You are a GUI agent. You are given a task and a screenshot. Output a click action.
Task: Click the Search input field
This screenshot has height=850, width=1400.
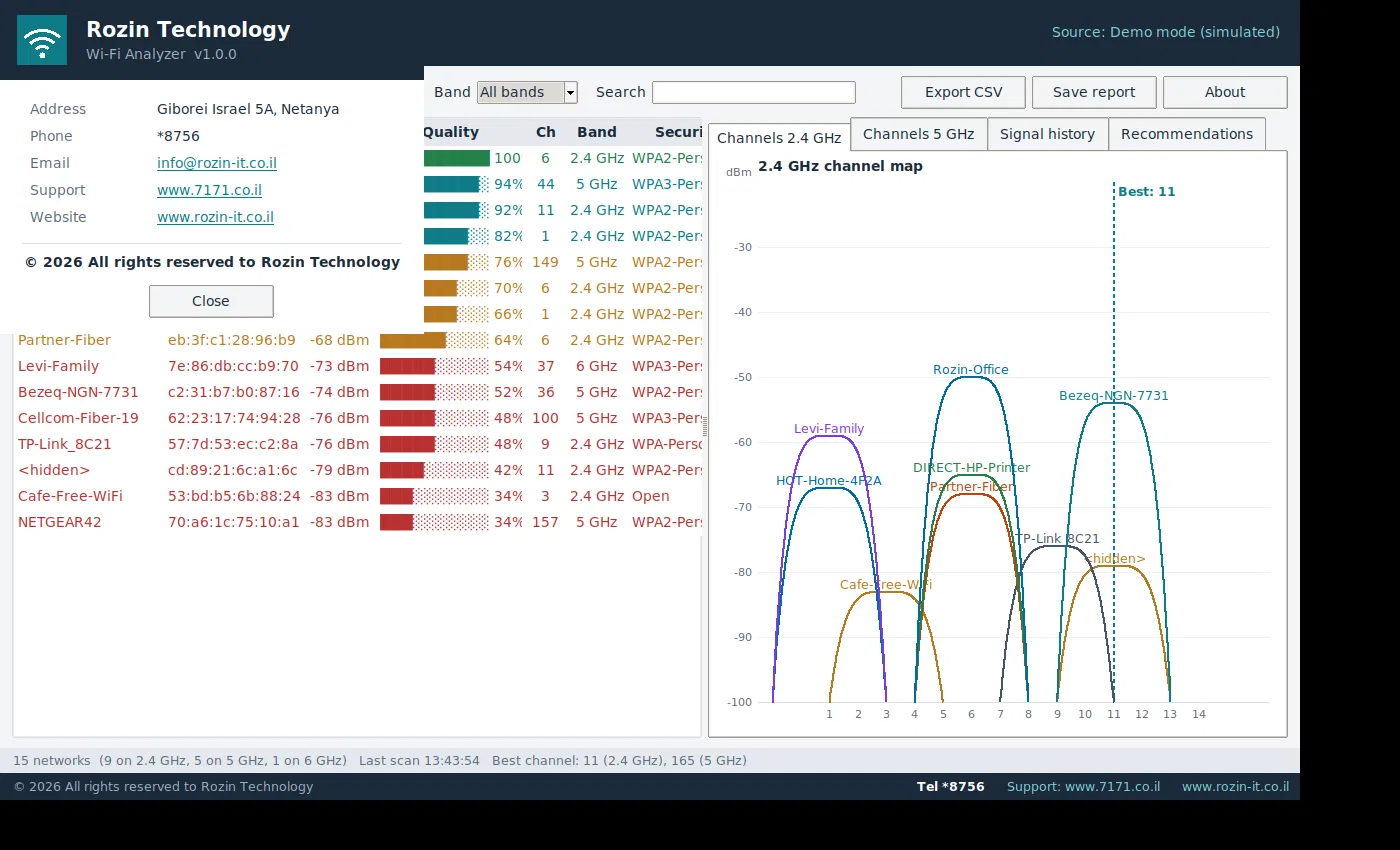754,92
